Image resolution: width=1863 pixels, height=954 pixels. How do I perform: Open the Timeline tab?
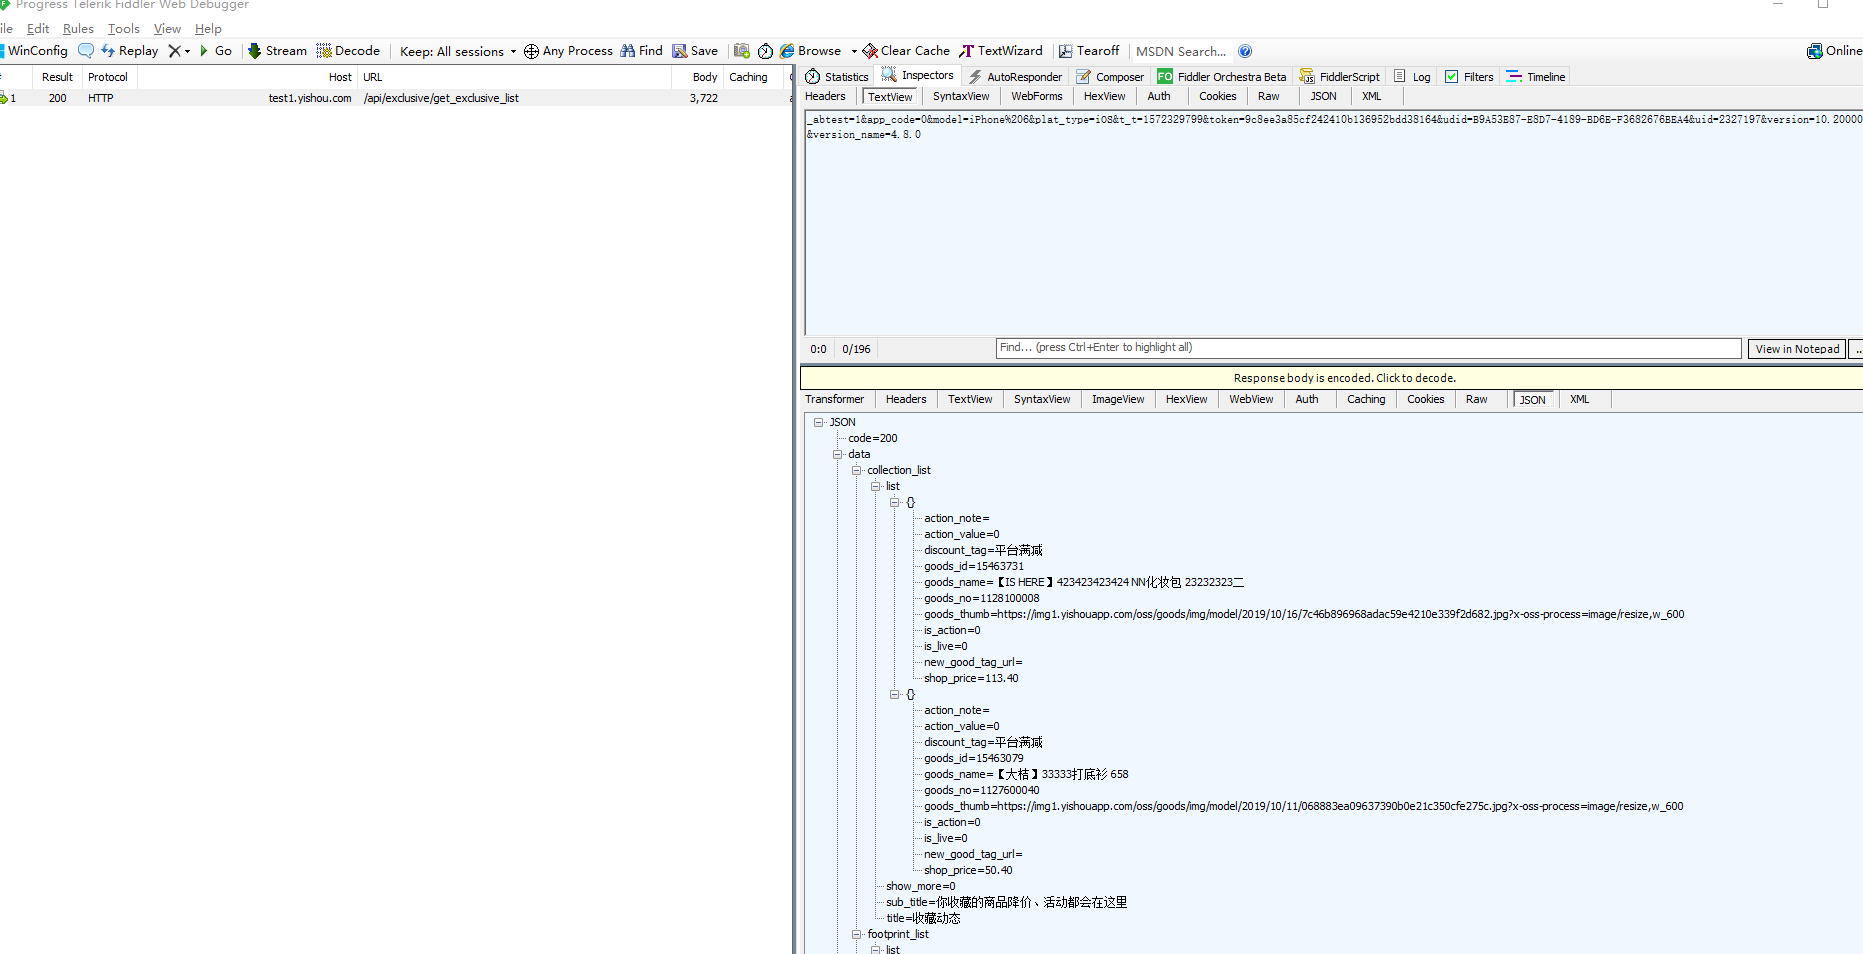pyautogui.click(x=1536, y=77)
